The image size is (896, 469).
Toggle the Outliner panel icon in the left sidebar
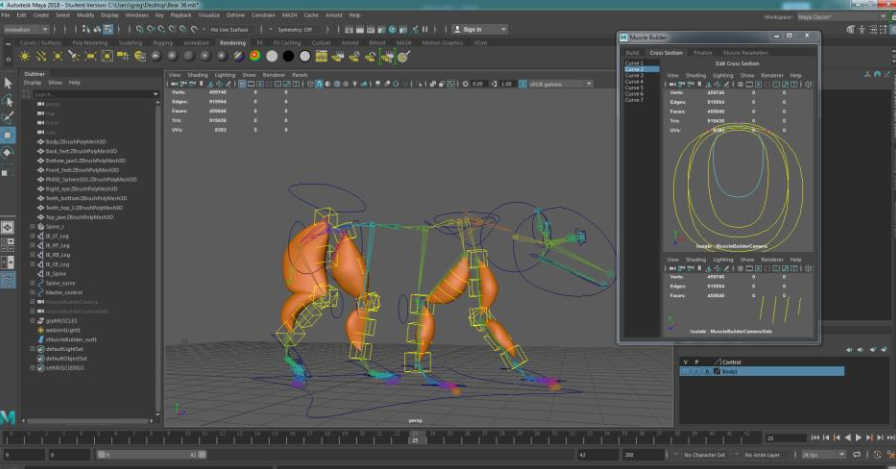pyautogui.click(x=8, y=280)
